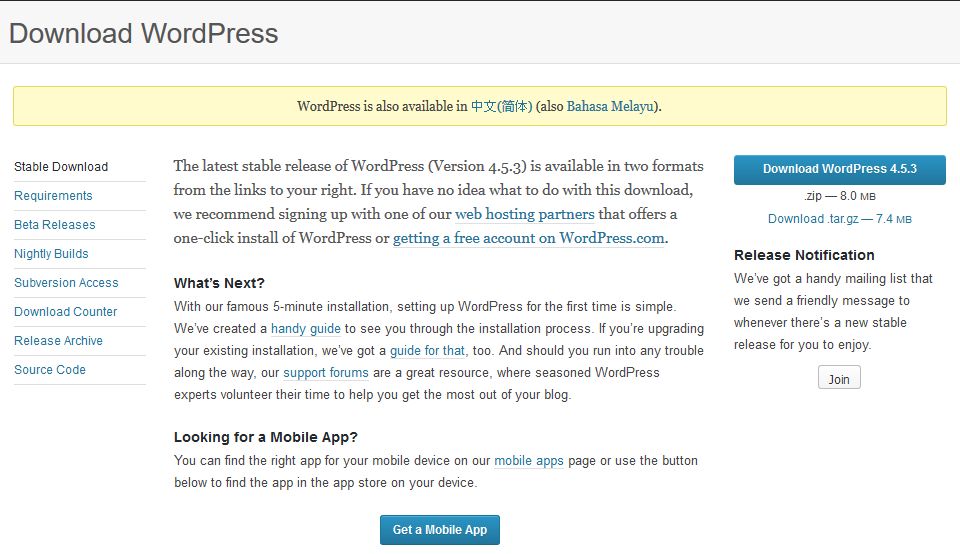Follow the web hosting partners link
Image resolution: width=960 pixels, height=554 pixels.
click(525, 214)
